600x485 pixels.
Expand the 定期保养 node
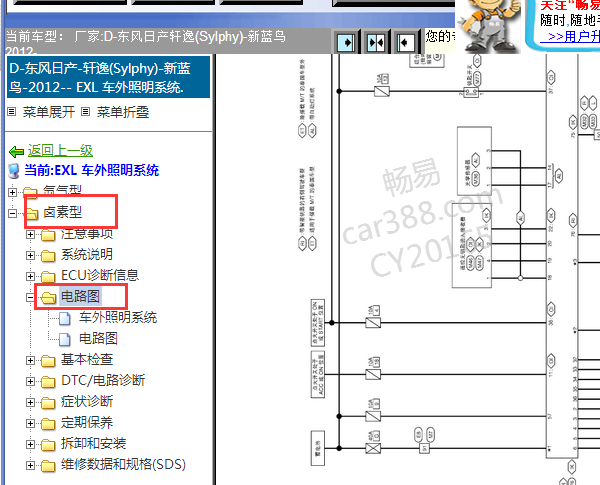coord(31,423)
